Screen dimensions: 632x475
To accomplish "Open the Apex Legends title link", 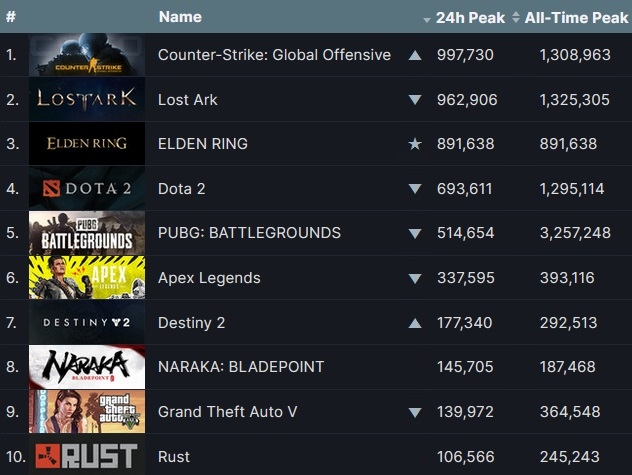I will pyautogui.click(x=209, y=278).
